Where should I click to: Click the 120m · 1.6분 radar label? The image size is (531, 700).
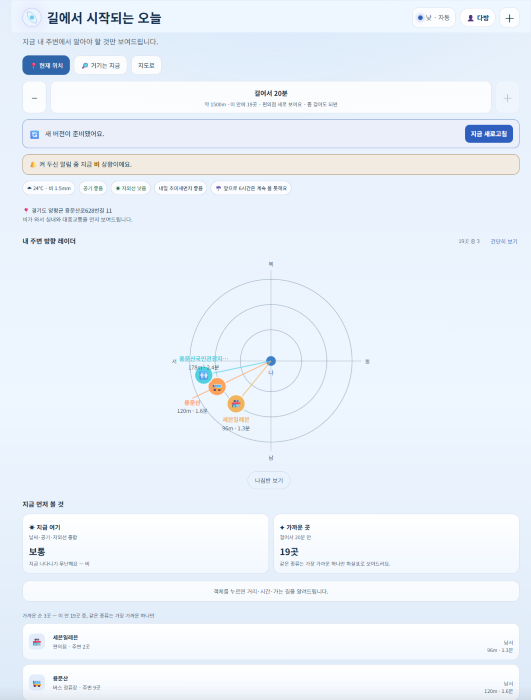point(192,411)
